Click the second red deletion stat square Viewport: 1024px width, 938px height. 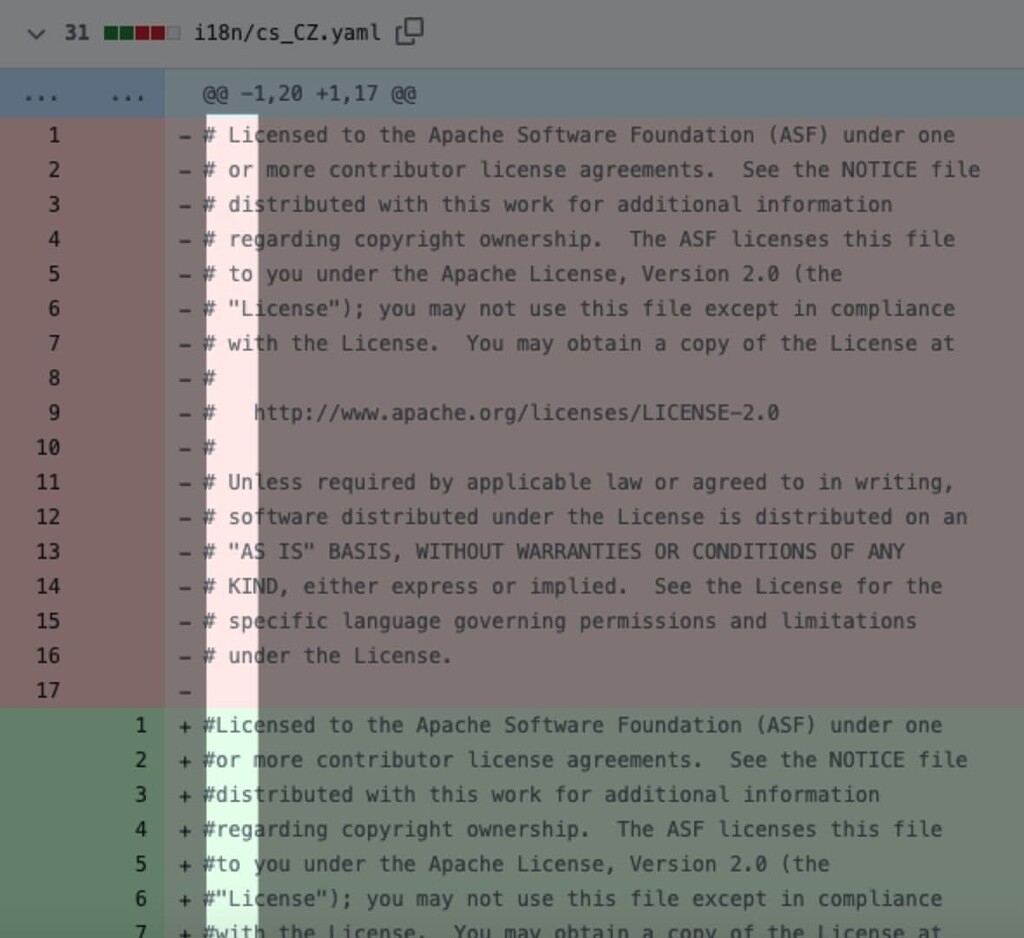[x=157, y=32]
